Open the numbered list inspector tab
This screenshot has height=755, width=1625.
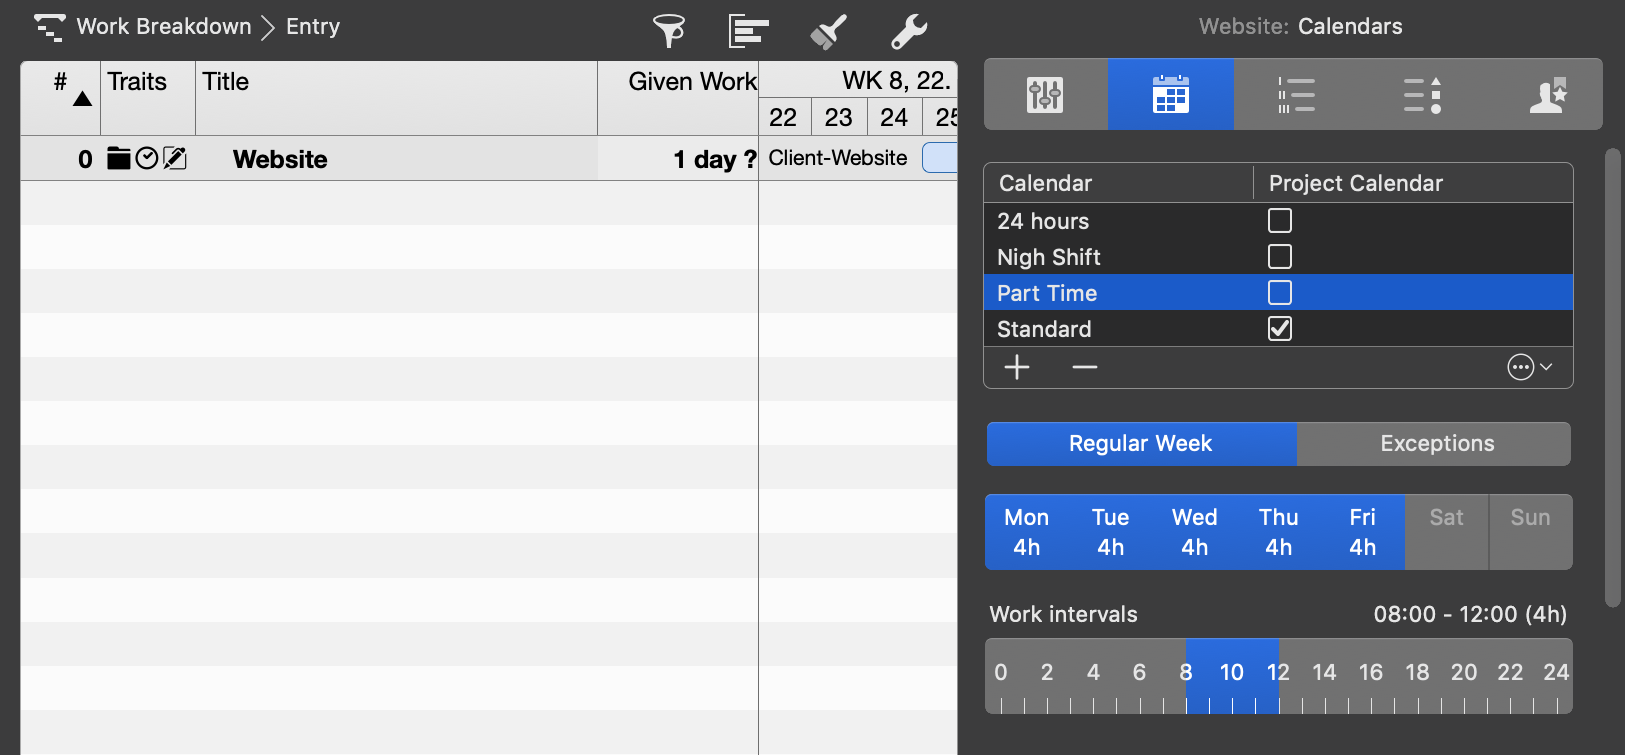click(x=1296, y=95)
